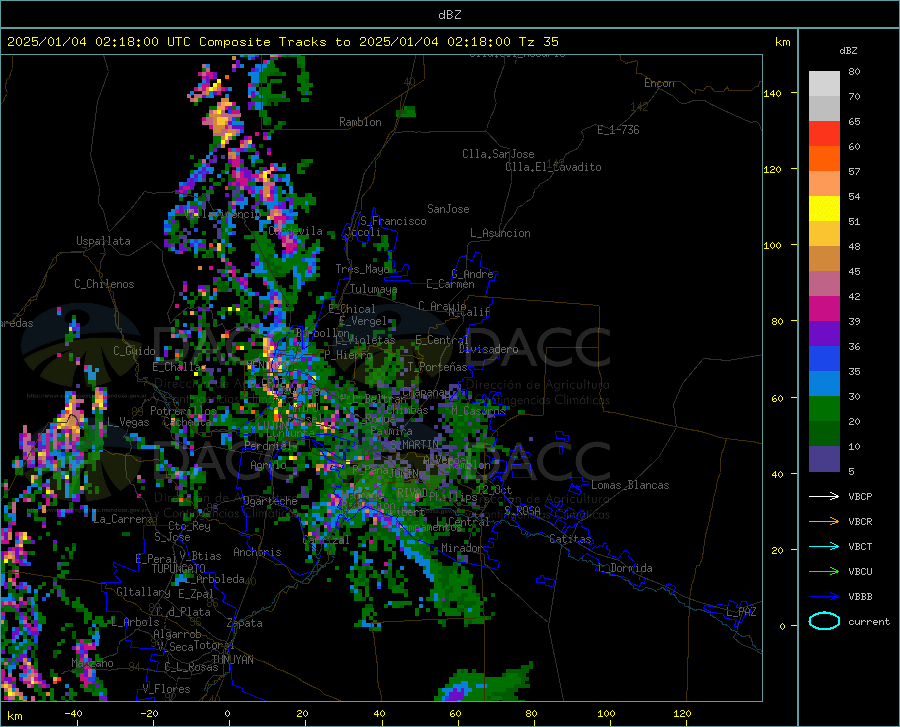The width and height of the screenshot is (900, 727).
Task: Click the 'Manzano' map label
Action: [x=92, y=663]
